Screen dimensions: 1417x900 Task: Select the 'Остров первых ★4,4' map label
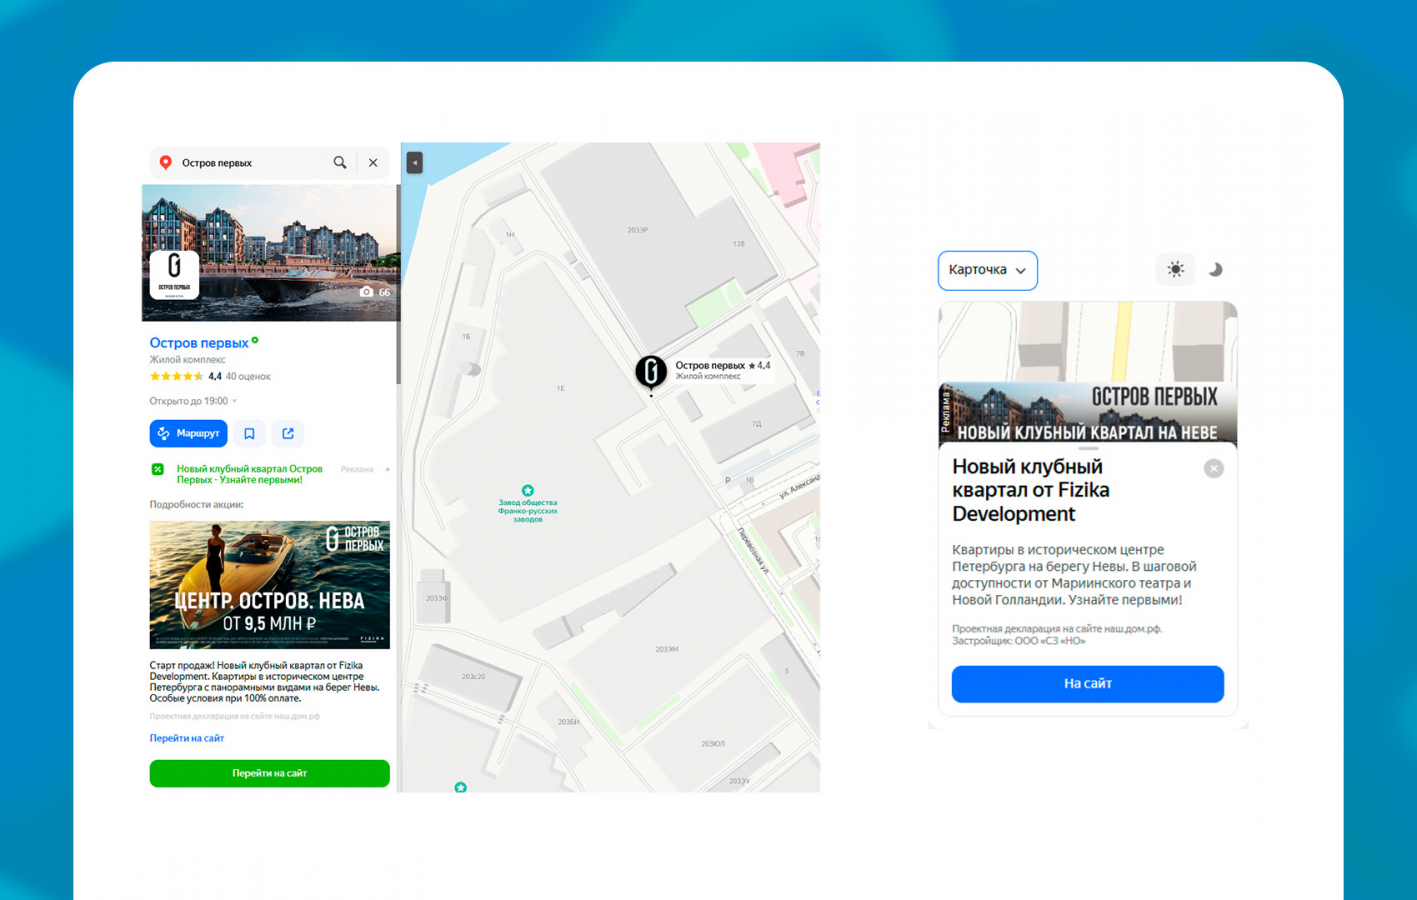click(722, 370)
